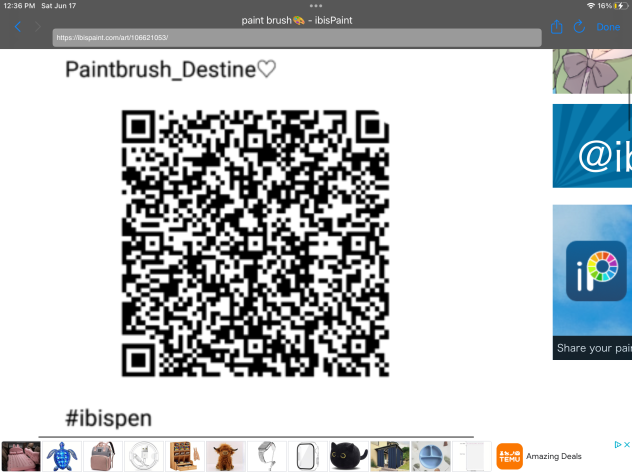Click the Share your painting banner caption
This screenshot has height=473, width=632.
click(594, 348)
